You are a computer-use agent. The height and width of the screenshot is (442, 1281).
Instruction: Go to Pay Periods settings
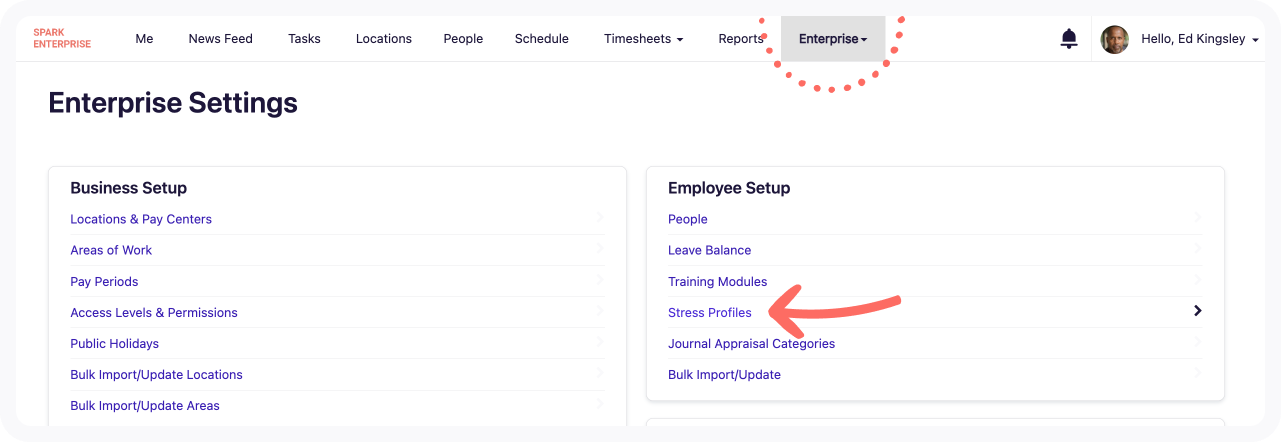coord(104,282)
